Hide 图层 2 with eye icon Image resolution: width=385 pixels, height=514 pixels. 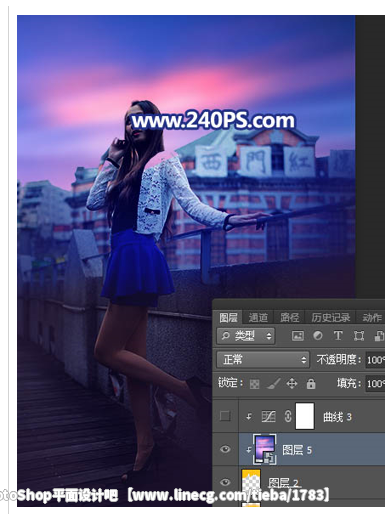pos(225,482)
